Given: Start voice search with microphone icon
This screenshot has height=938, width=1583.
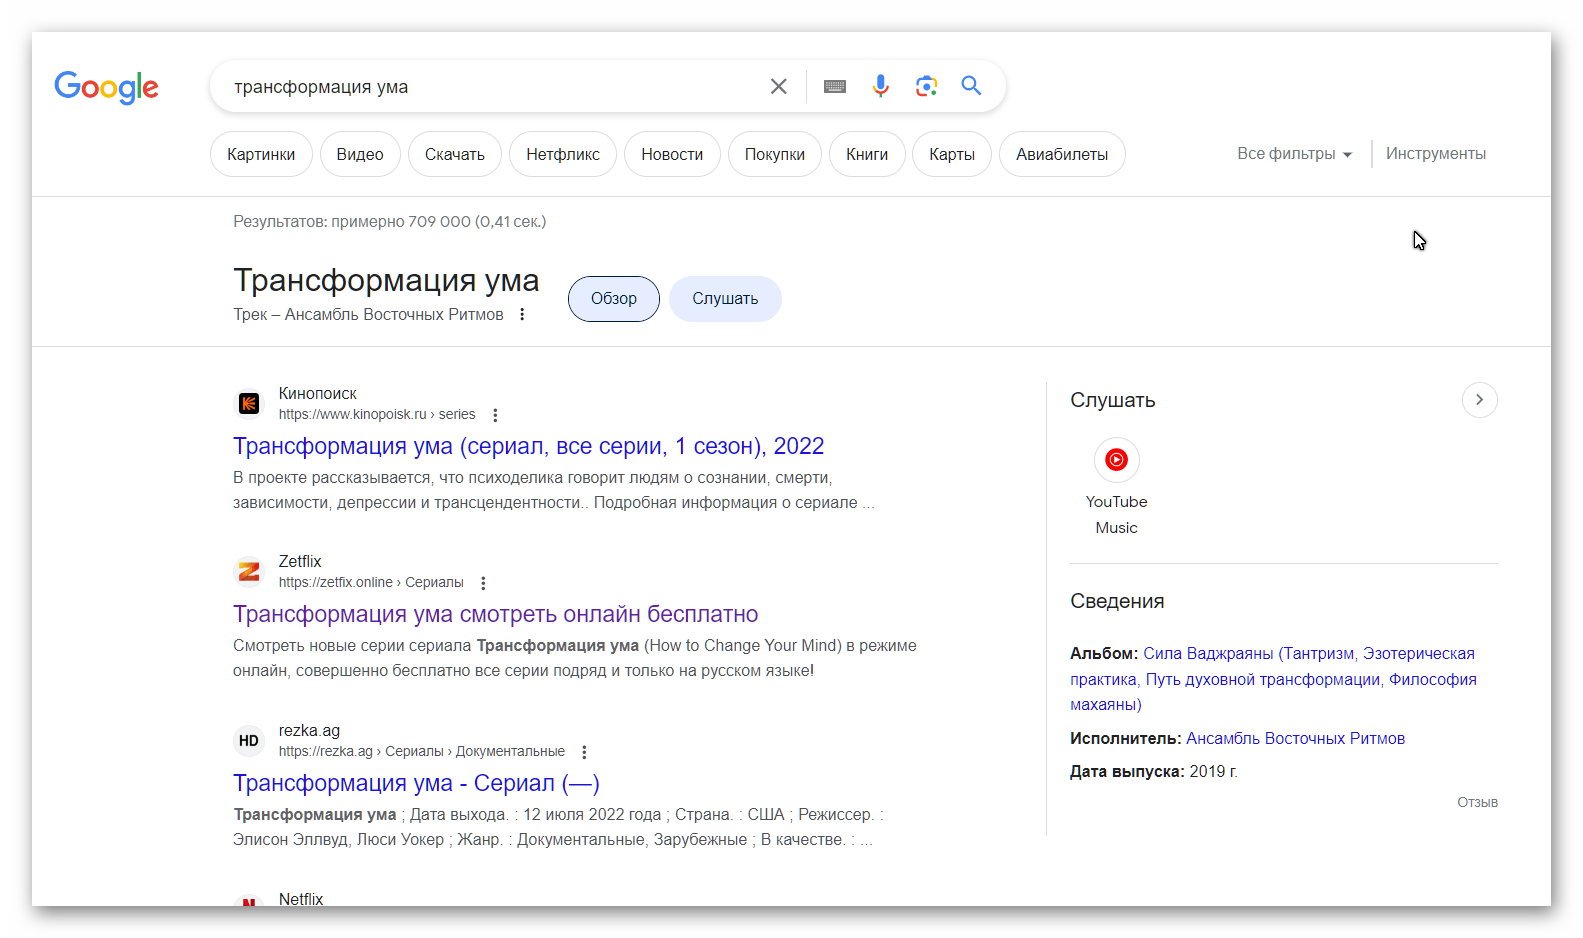Looking at the screenshot, I should [x=880, y=86].
